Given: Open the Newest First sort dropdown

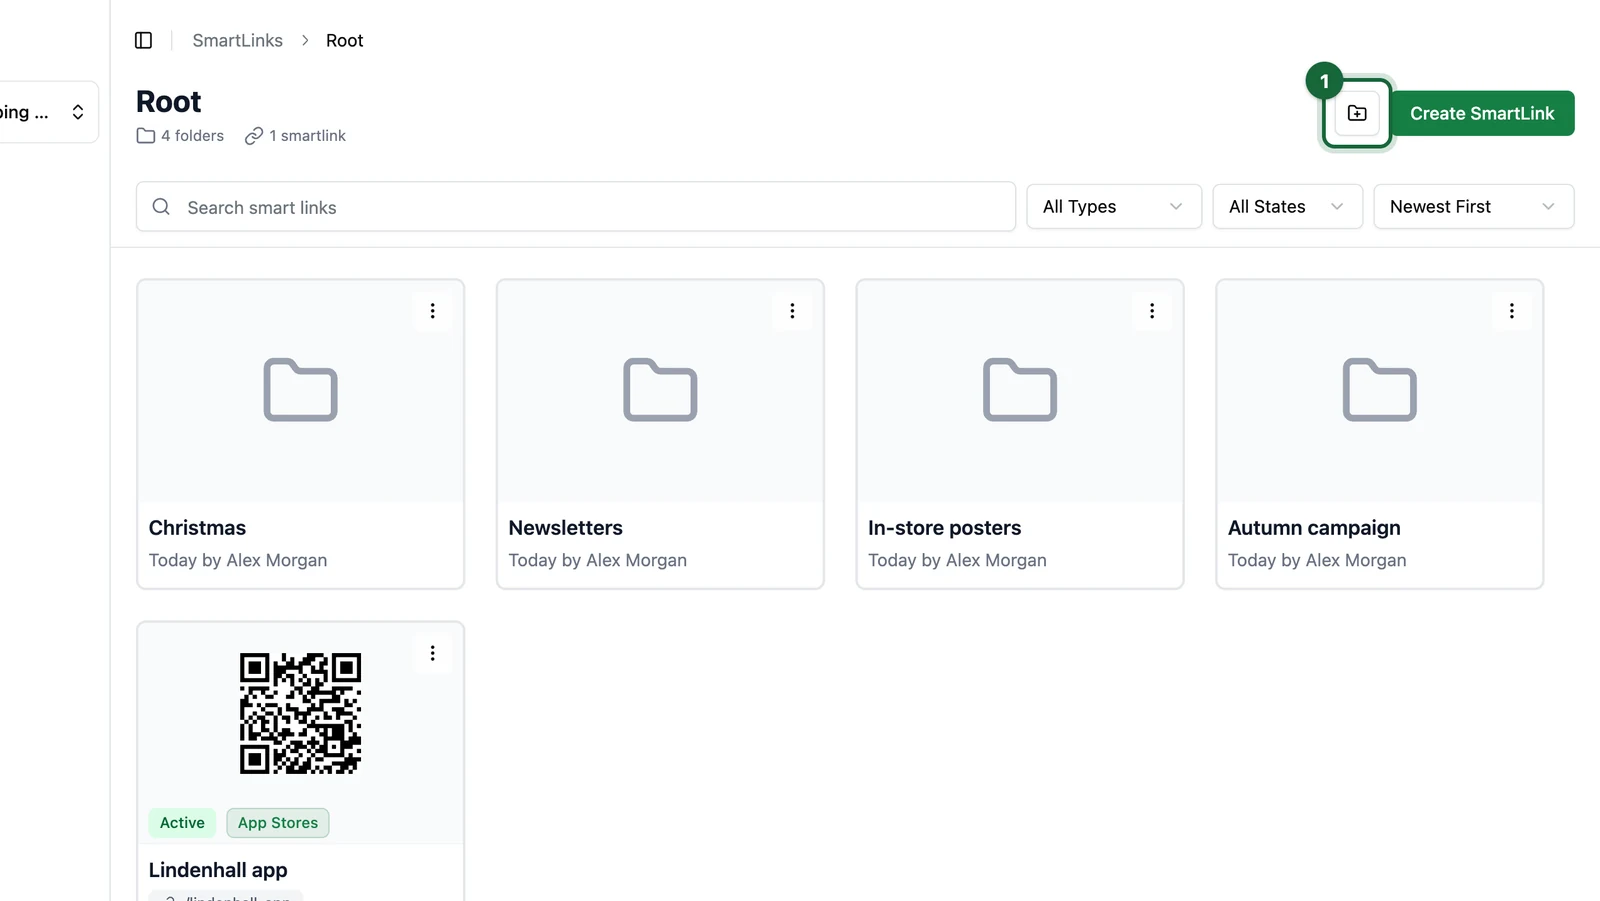Looking at the screenshot, I should 1474,206.
